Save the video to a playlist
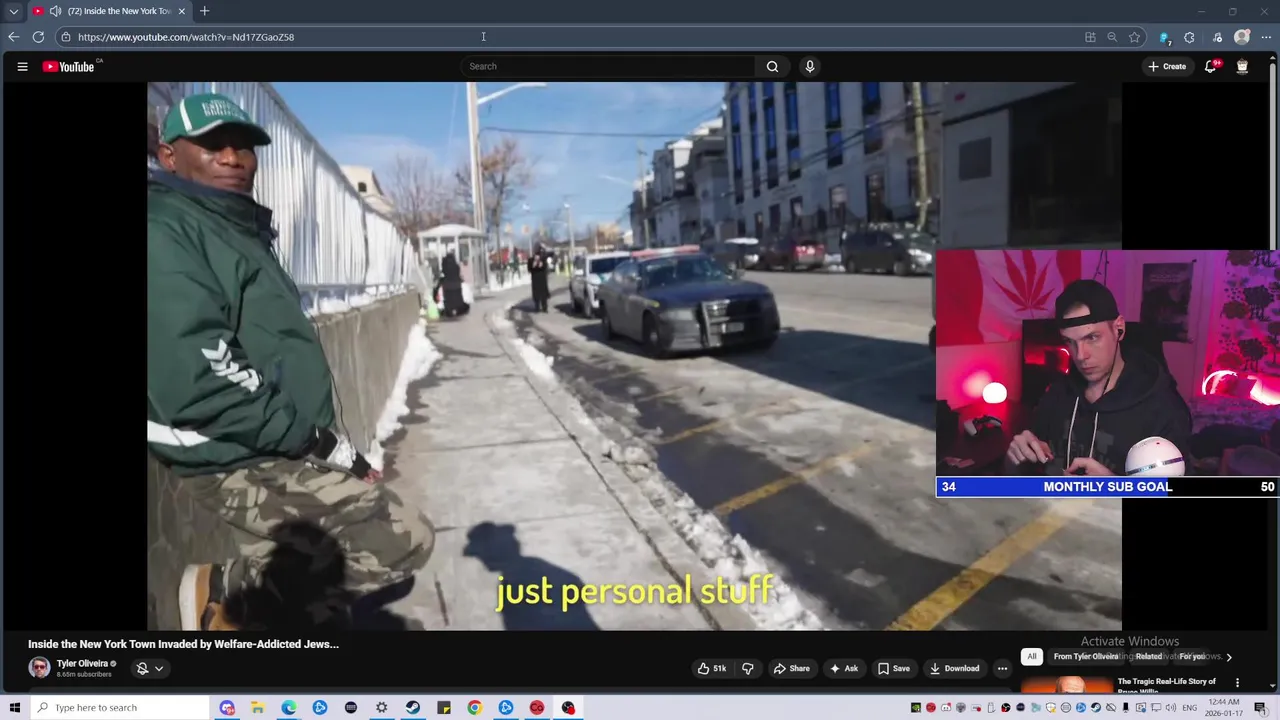The image size is (1280, 720). click(x=893, y=668)
